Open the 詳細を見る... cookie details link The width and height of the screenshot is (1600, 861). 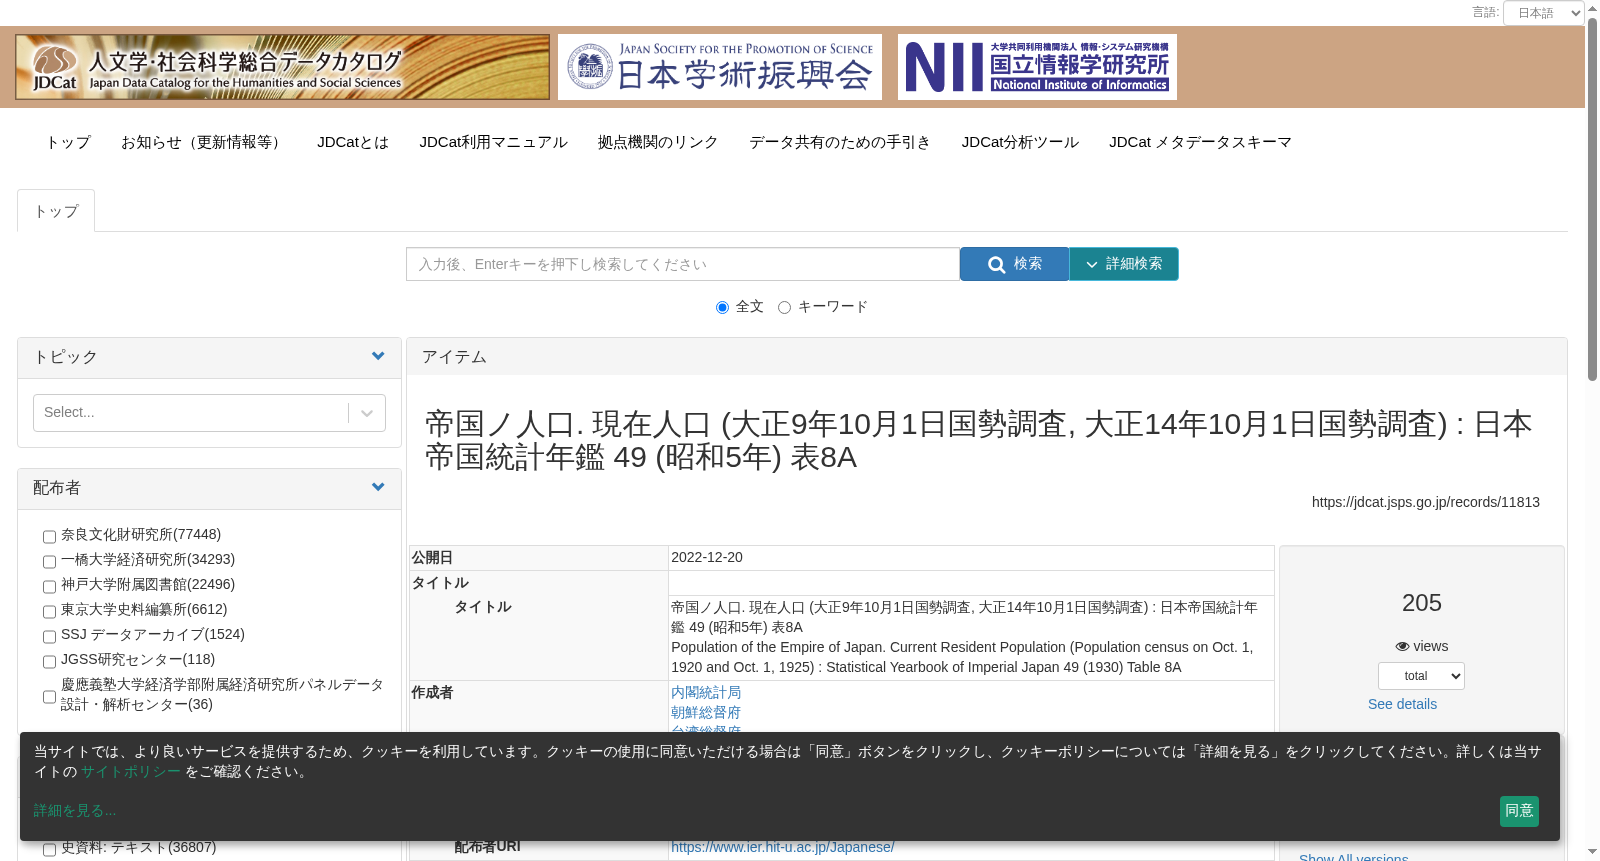click(x=75, y=811)
